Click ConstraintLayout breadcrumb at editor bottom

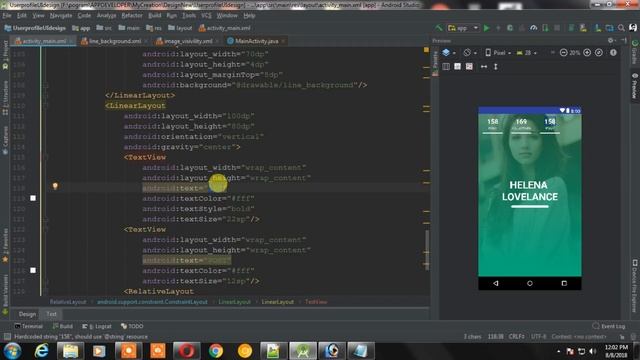[x=152, y=302]
